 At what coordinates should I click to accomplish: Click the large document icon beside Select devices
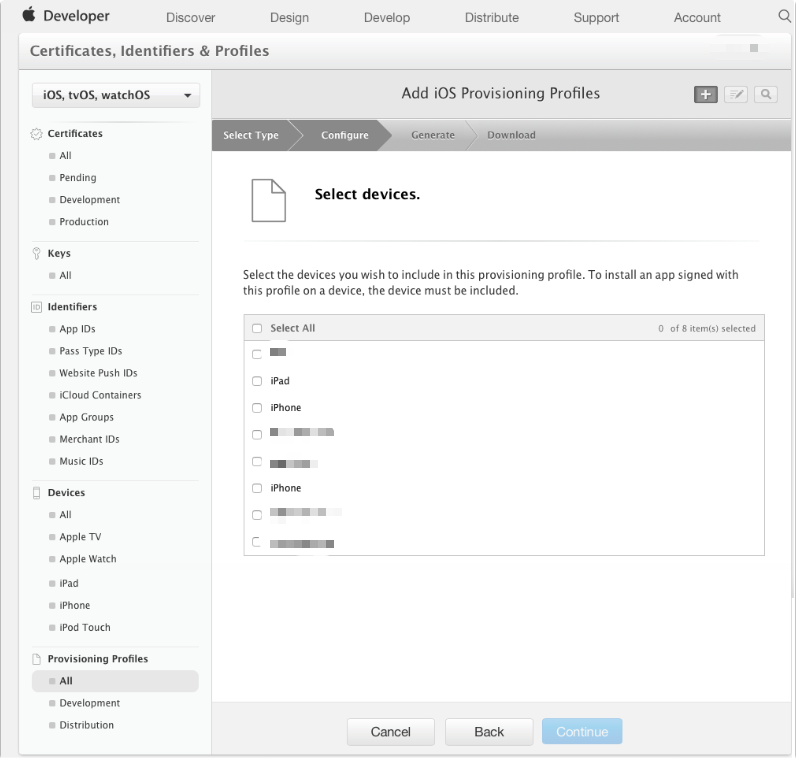(269, 201)
